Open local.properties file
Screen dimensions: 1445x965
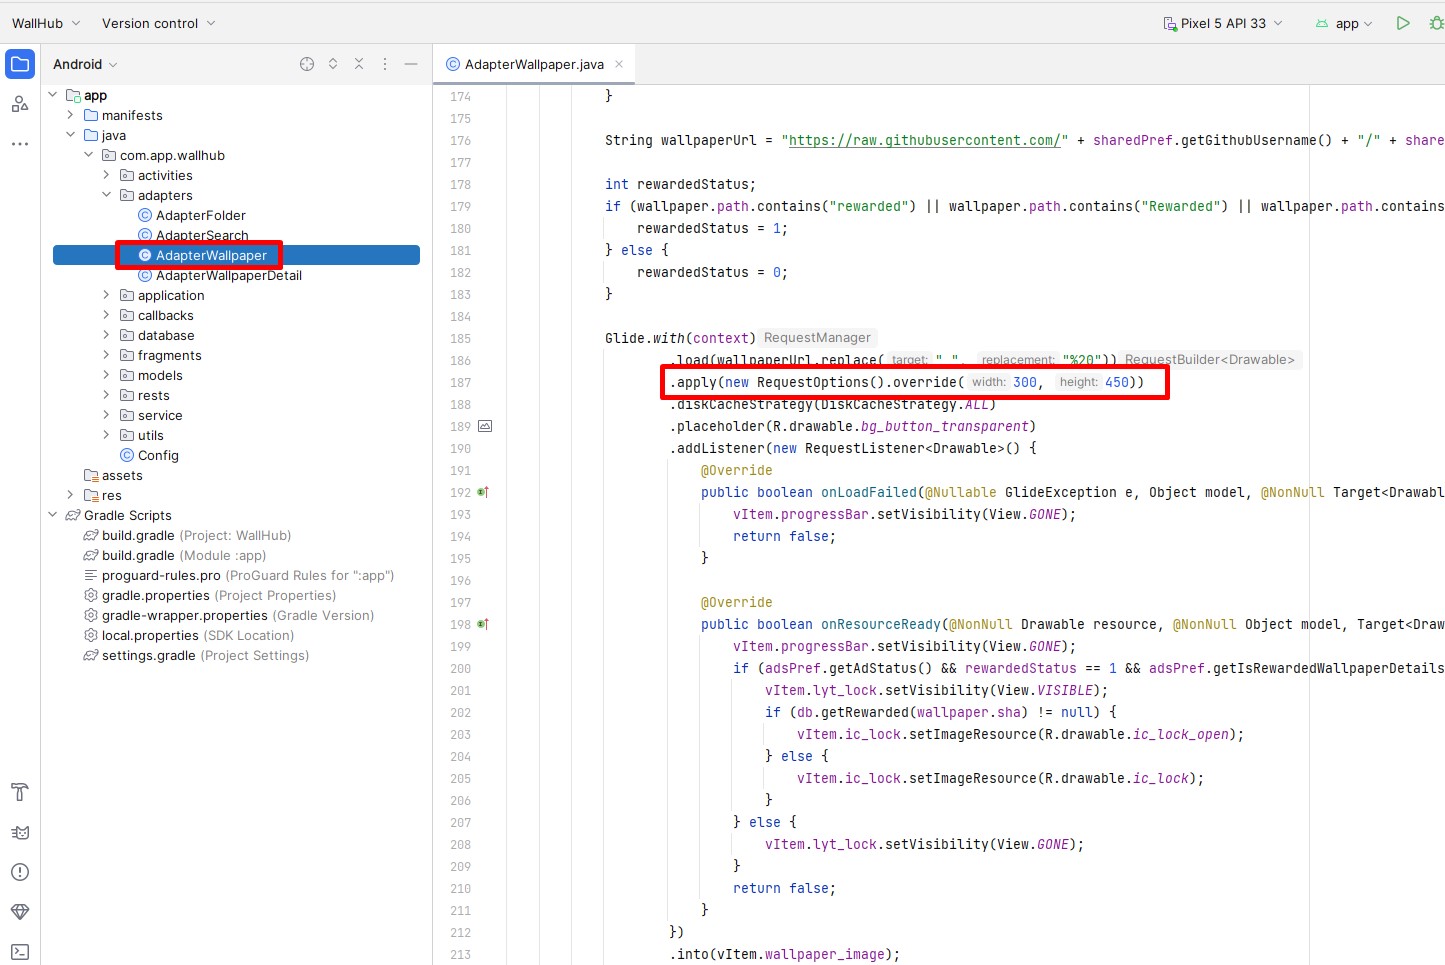[198, 635]
